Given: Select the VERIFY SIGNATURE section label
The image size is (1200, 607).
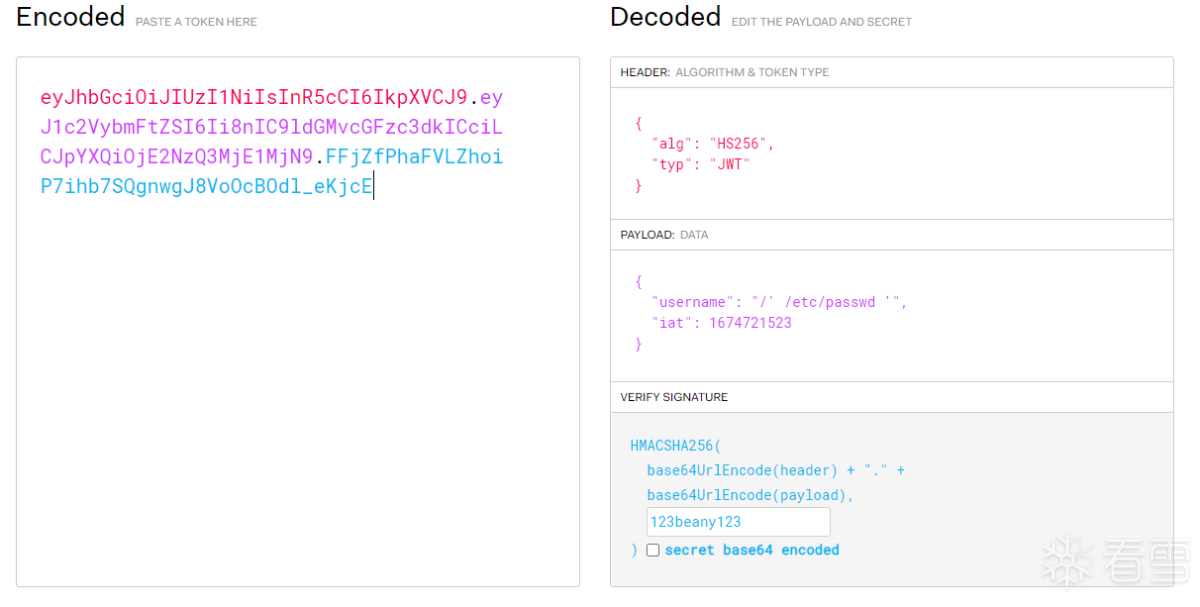Looking at the screenshot, I should (x=674, y=397).
